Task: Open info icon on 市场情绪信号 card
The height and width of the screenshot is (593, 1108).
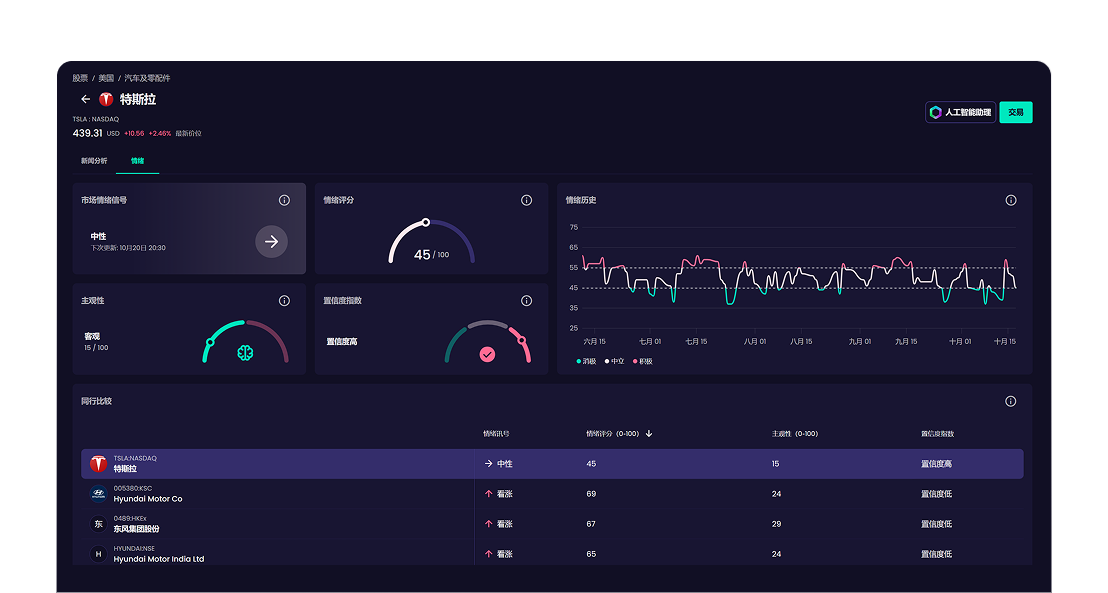Action: coord(284,200)
